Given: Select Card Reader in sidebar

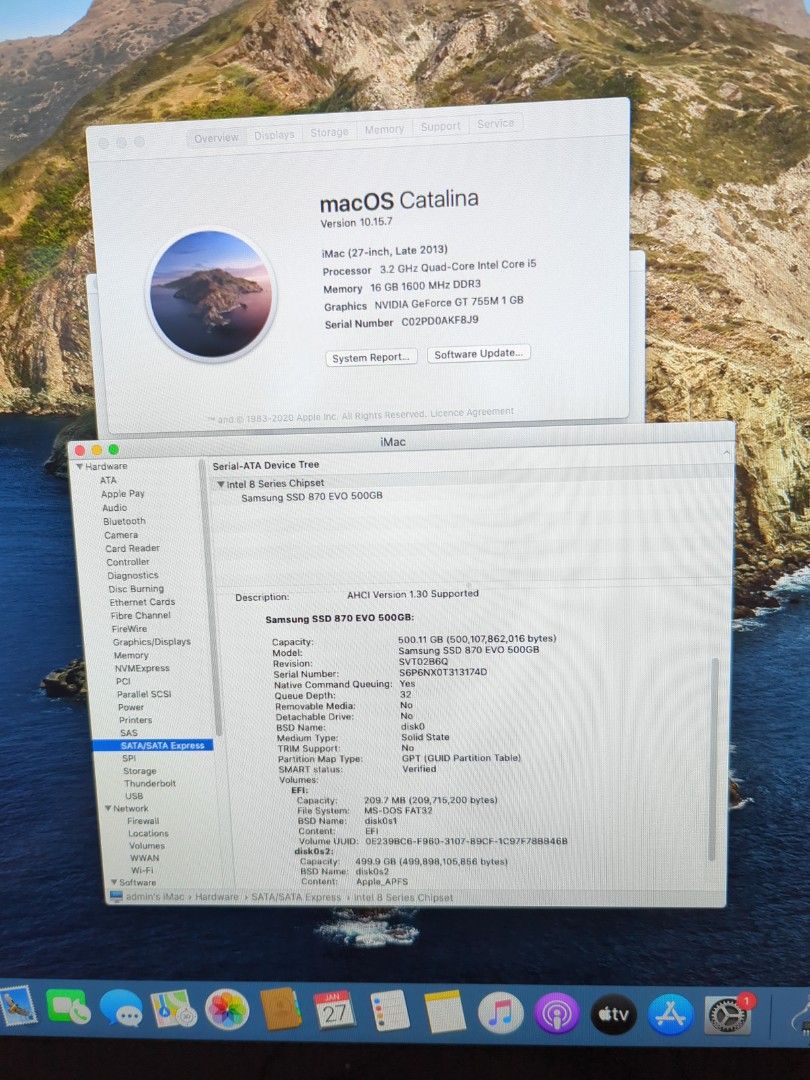Looking at the screenshot, I should [x=132, y=548].
